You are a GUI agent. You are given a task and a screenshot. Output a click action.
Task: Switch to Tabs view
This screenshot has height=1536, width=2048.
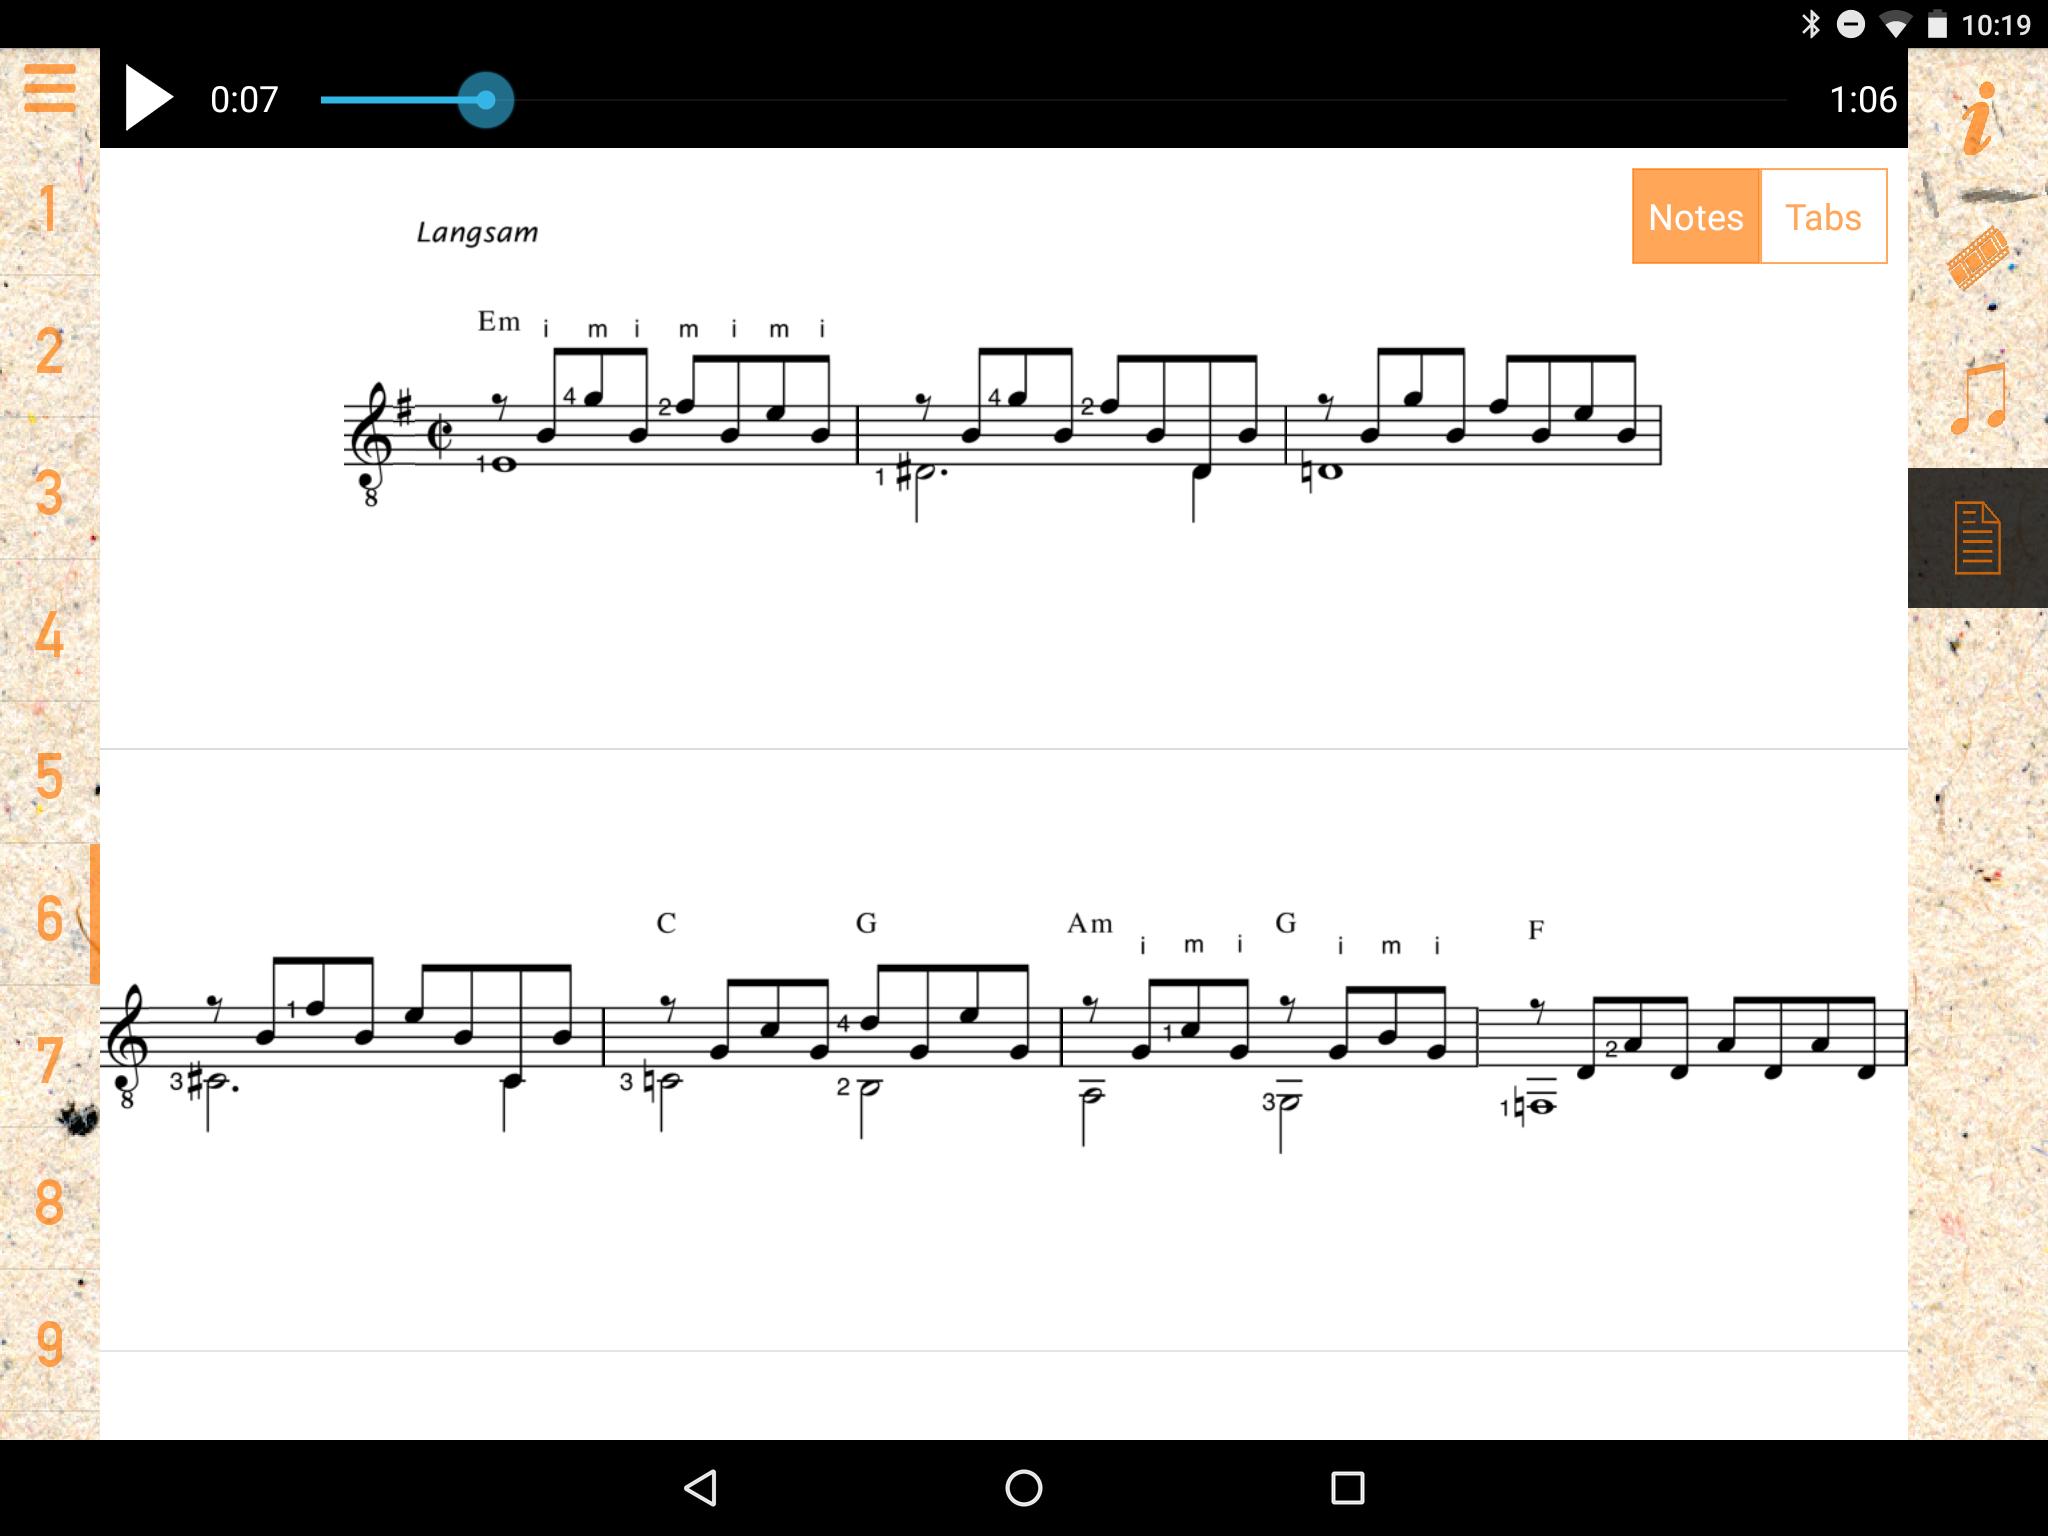(x=1823, y=216)
